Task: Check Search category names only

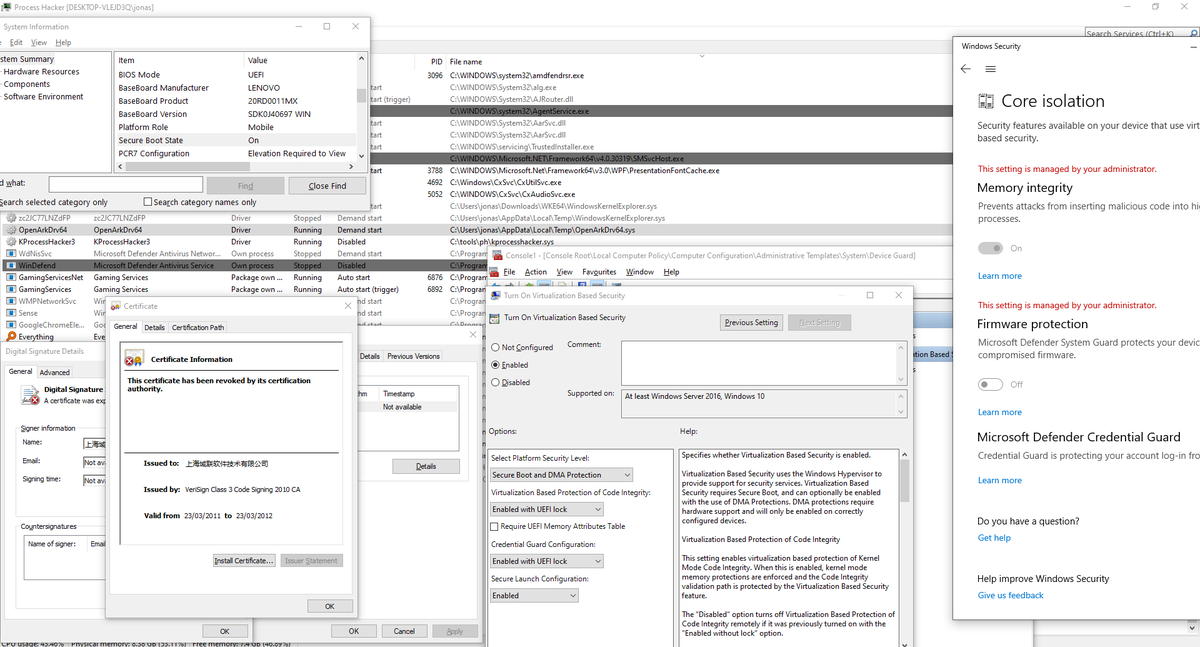Action: click(148, 202)
